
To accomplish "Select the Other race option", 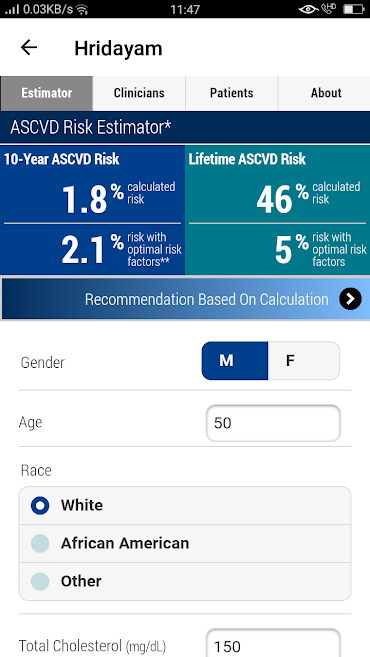I will click(185, 582).
